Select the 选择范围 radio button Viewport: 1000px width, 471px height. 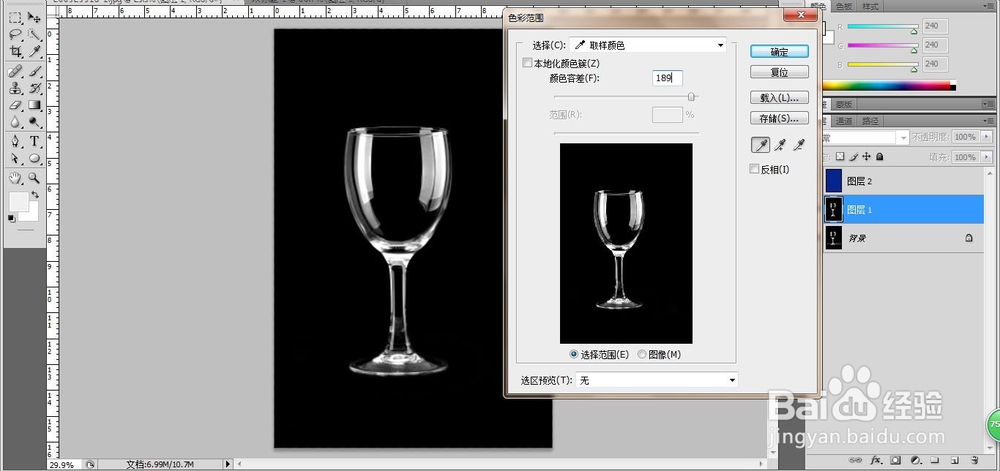pos(574,354)
